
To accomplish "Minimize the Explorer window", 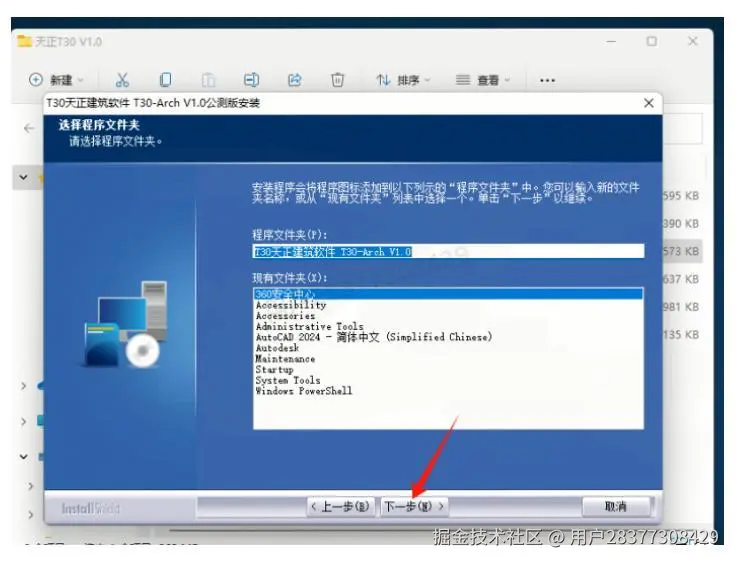I will pyautogui.click(x=611, y=41).
